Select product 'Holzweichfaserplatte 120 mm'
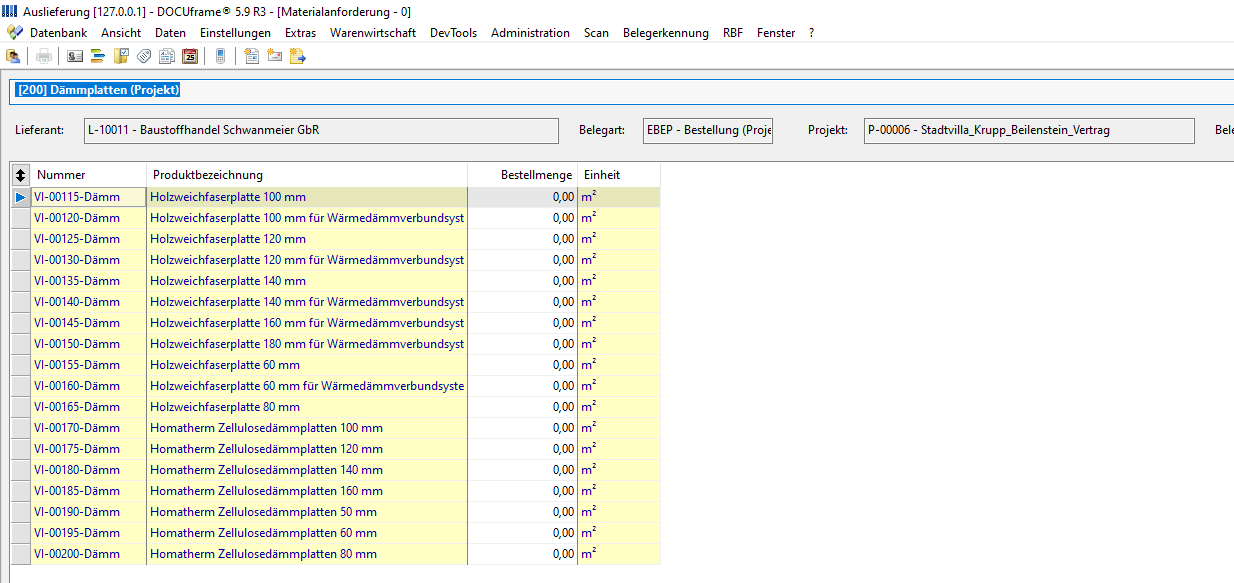 click(x=307, y=239)
